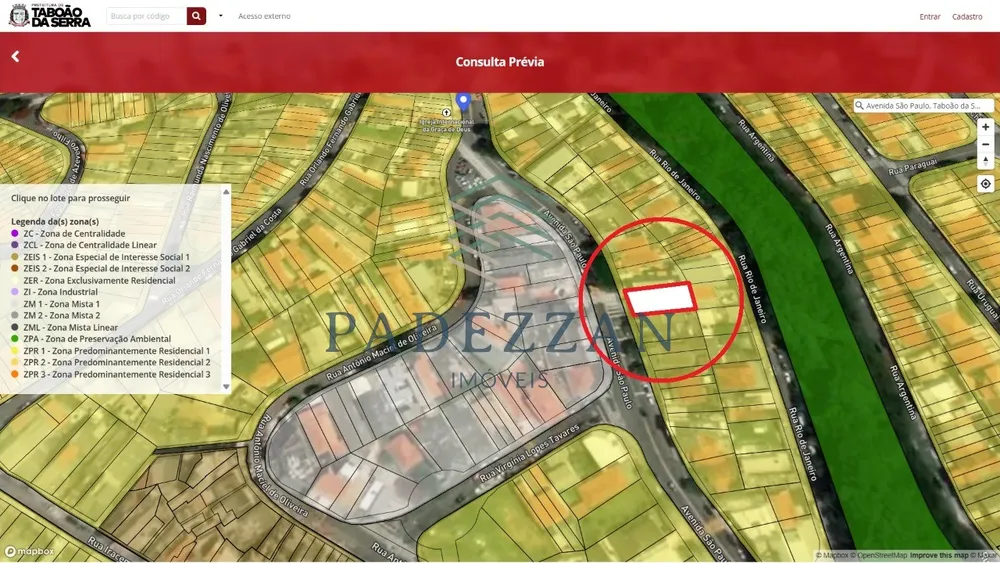This screenshot has width=1000, height=563.
Task: Click 'ZEIS 2 - Zona Especial de Interesse Social 2' text
Action: coord(107,268)
